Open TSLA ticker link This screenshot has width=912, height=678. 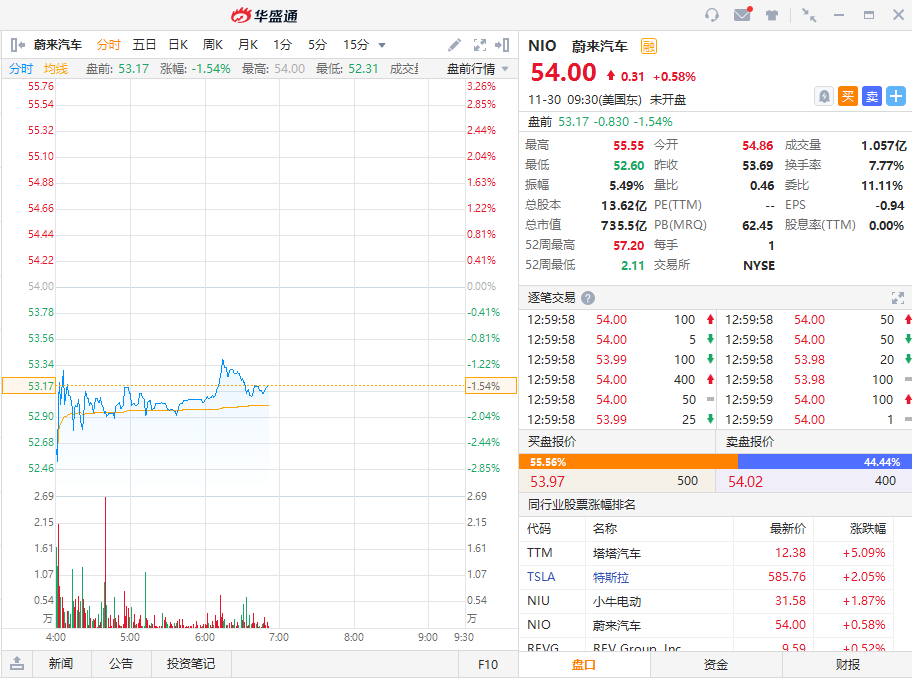point(541,577)
